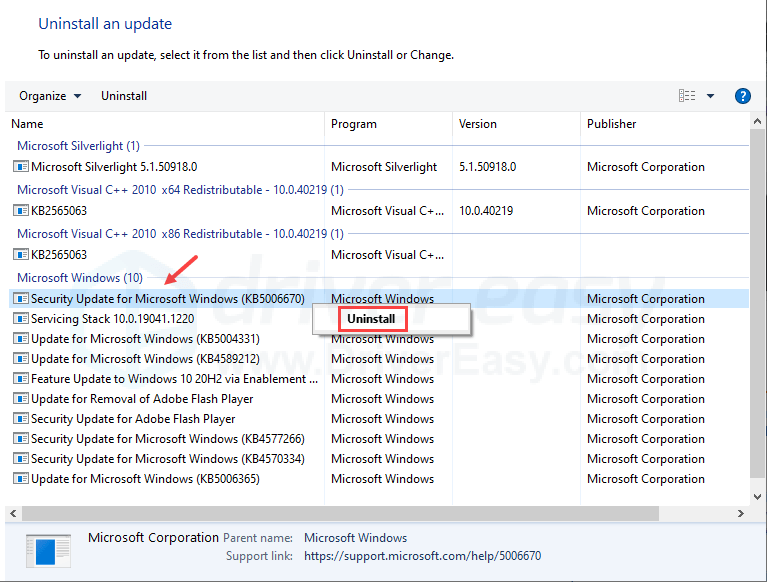Sort the list by Name column header
This screenshot has width=767, height=582.
click(28, 124)
